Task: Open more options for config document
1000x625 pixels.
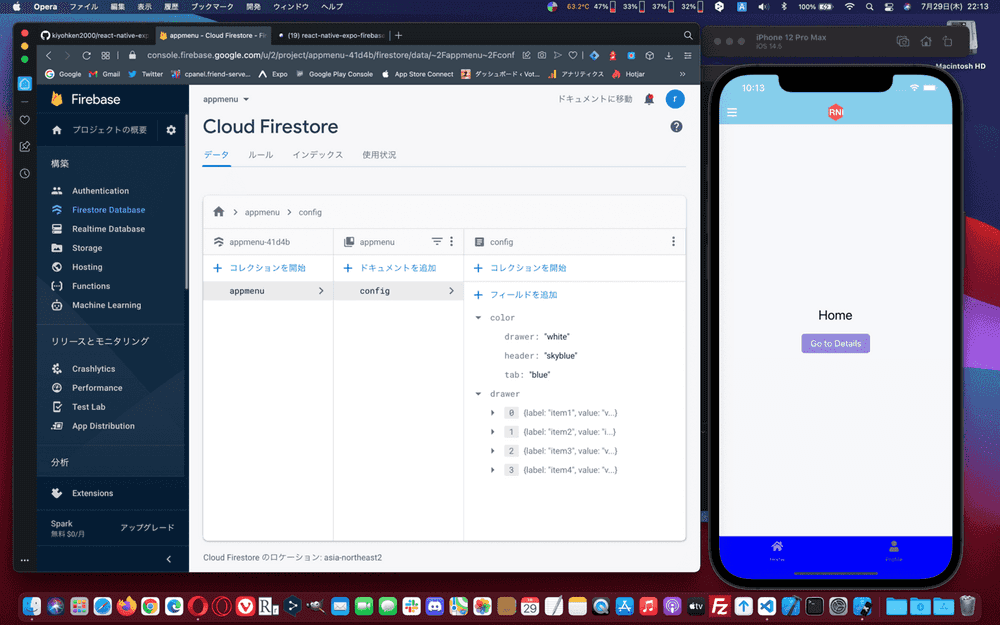Action: tap(673, 242)
